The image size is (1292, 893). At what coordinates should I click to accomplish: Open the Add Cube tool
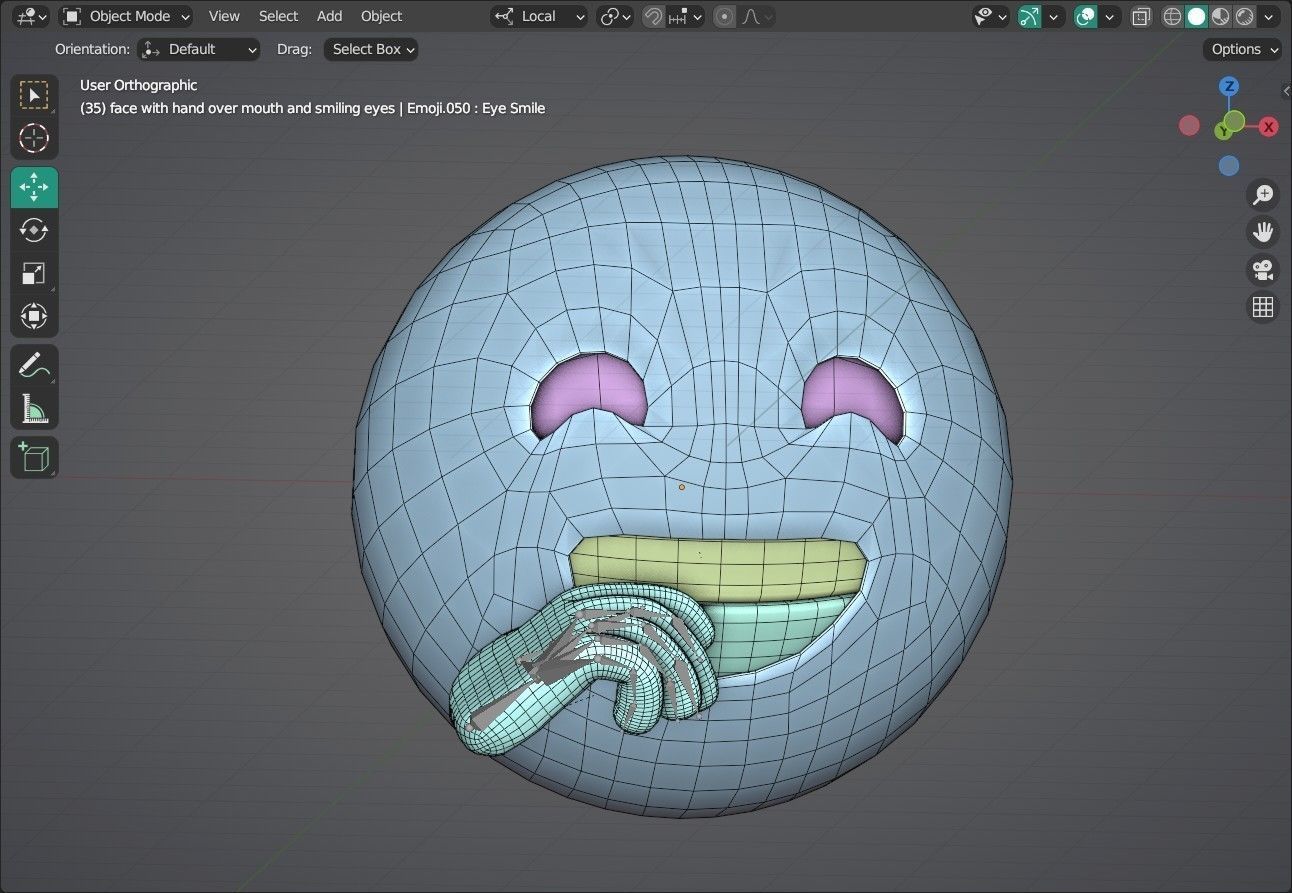(34, 457)
